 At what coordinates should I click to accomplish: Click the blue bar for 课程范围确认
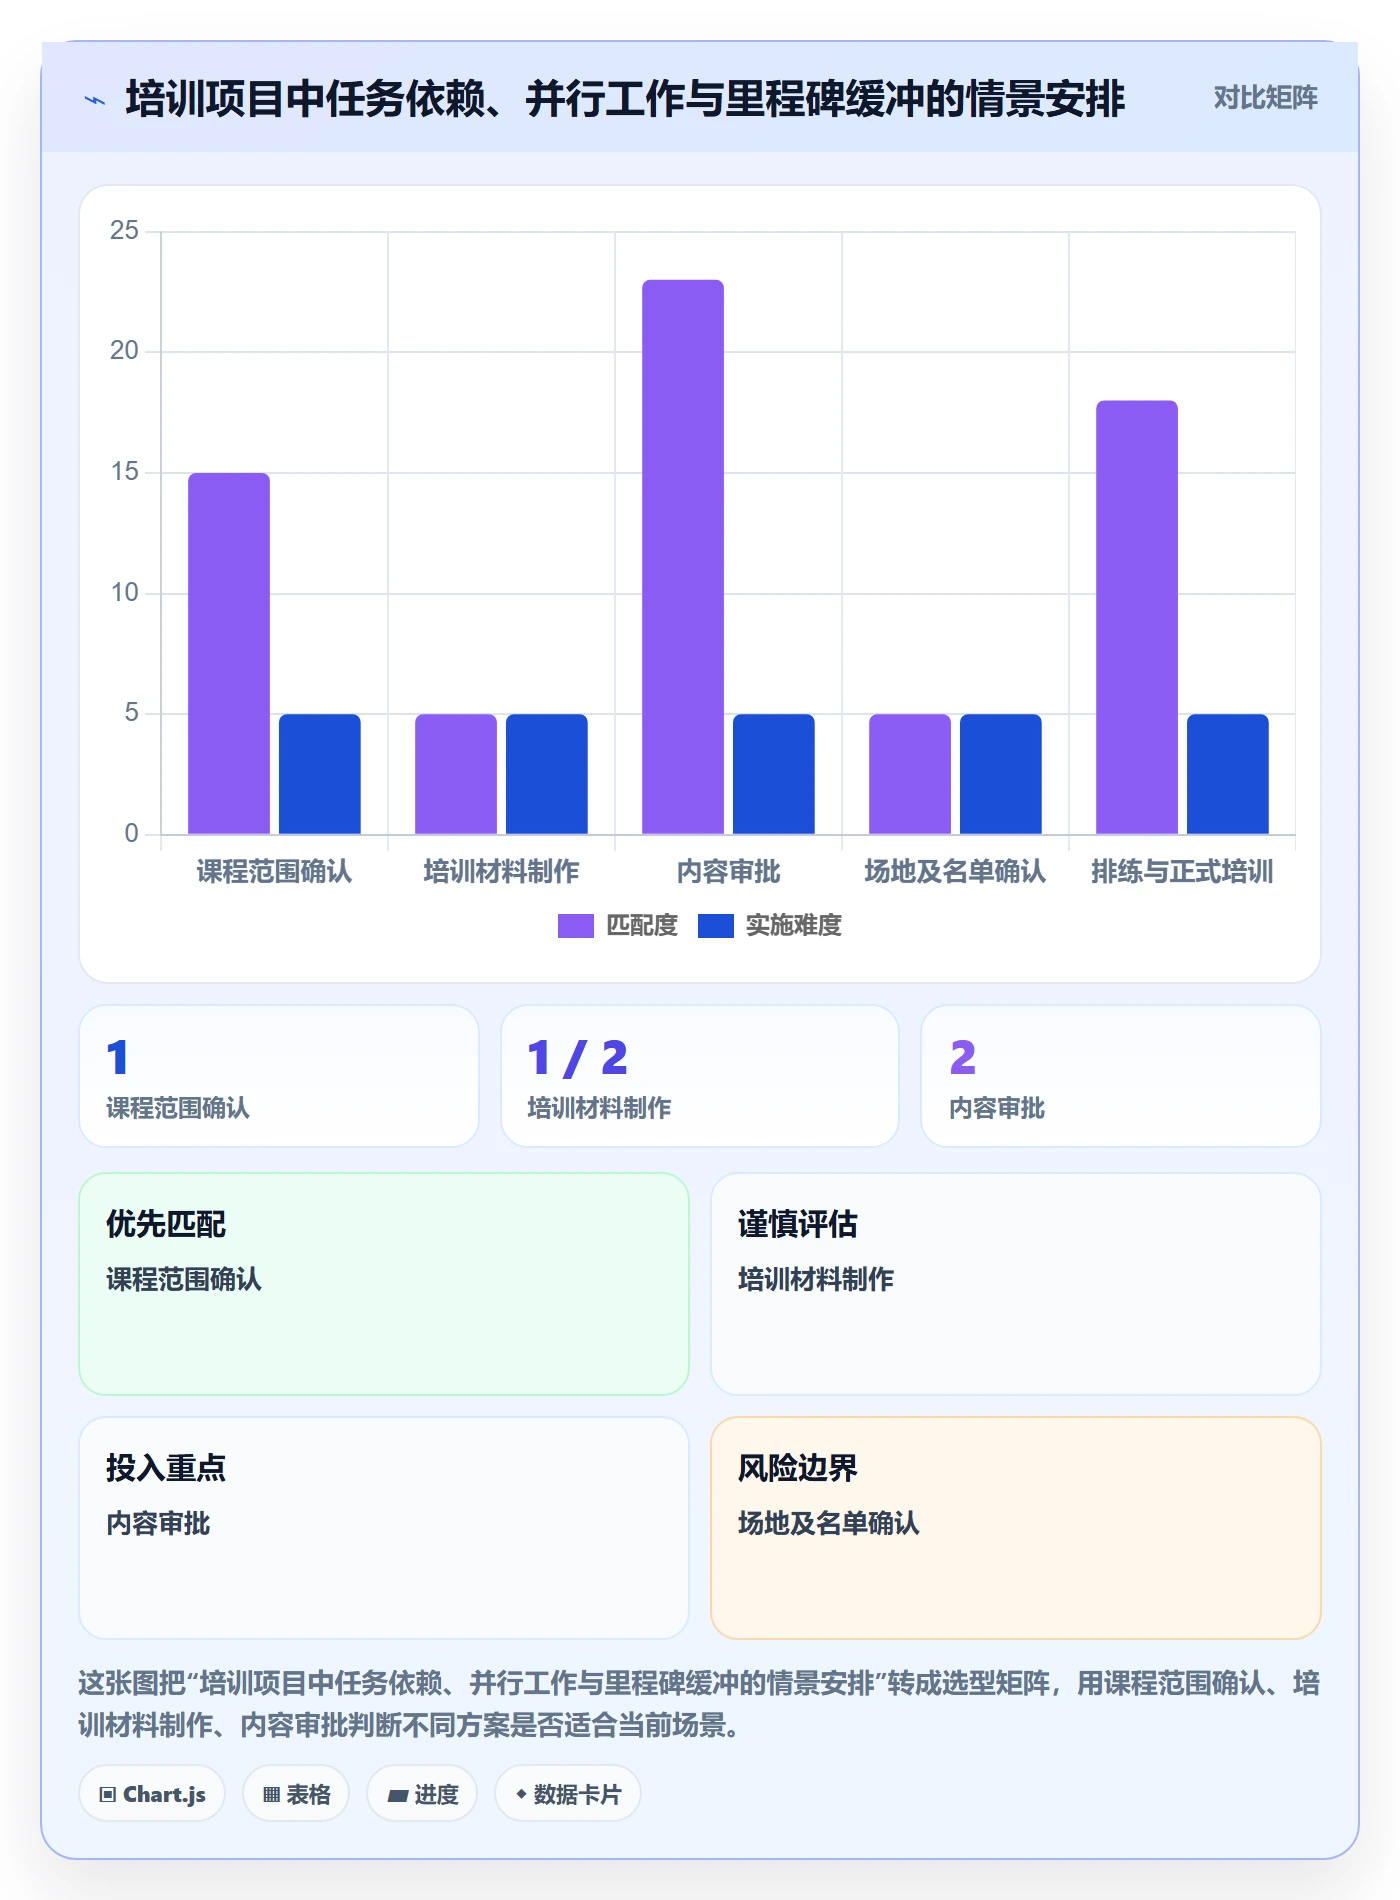tap(320, 774)
